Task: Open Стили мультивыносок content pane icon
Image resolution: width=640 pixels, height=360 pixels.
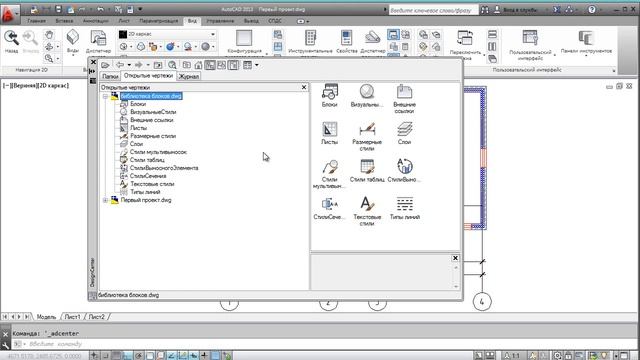Action: click(x=329, y=173)
